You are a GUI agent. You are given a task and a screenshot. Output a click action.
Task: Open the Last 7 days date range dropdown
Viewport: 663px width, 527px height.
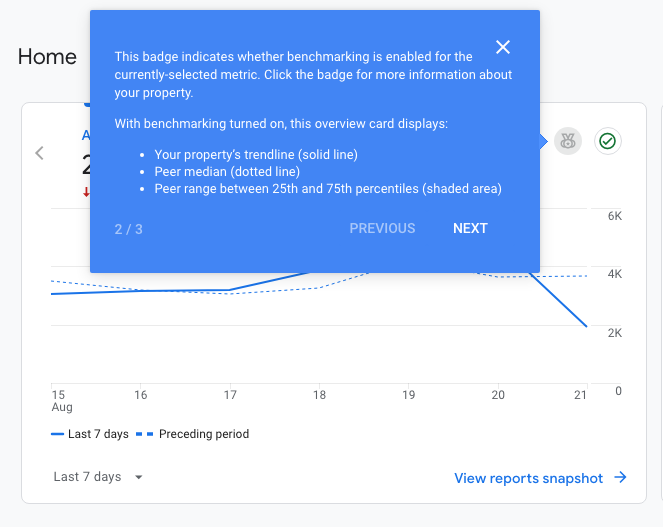87,477
